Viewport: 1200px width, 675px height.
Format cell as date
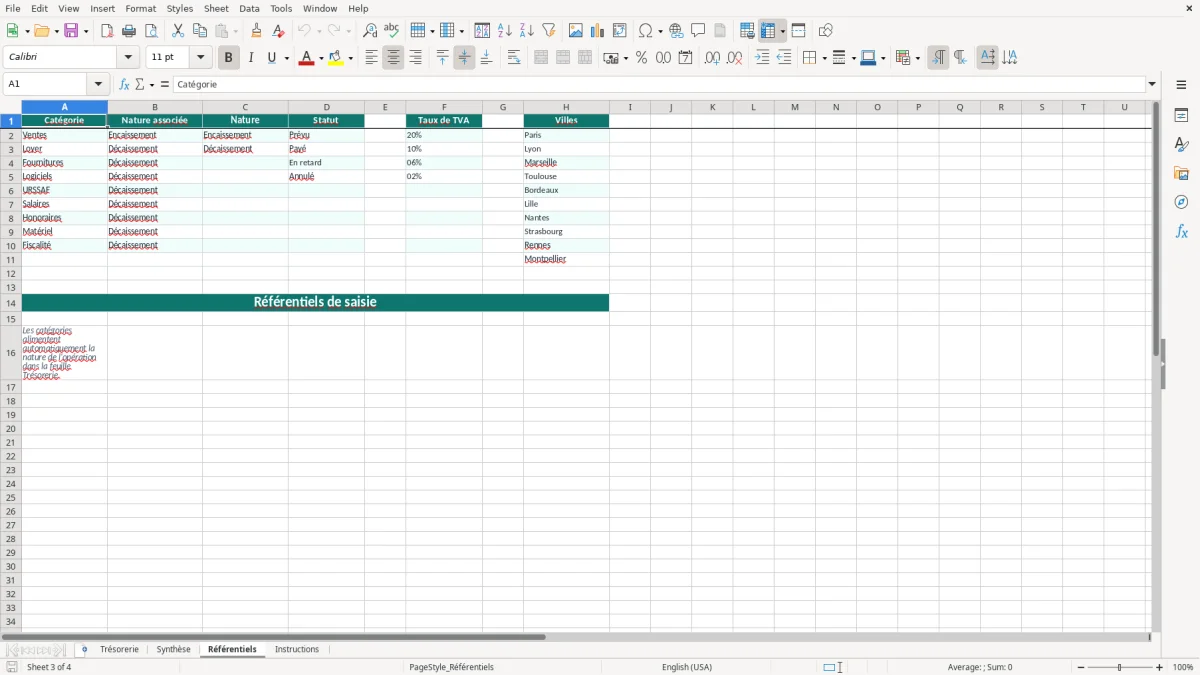click(685, 58)
